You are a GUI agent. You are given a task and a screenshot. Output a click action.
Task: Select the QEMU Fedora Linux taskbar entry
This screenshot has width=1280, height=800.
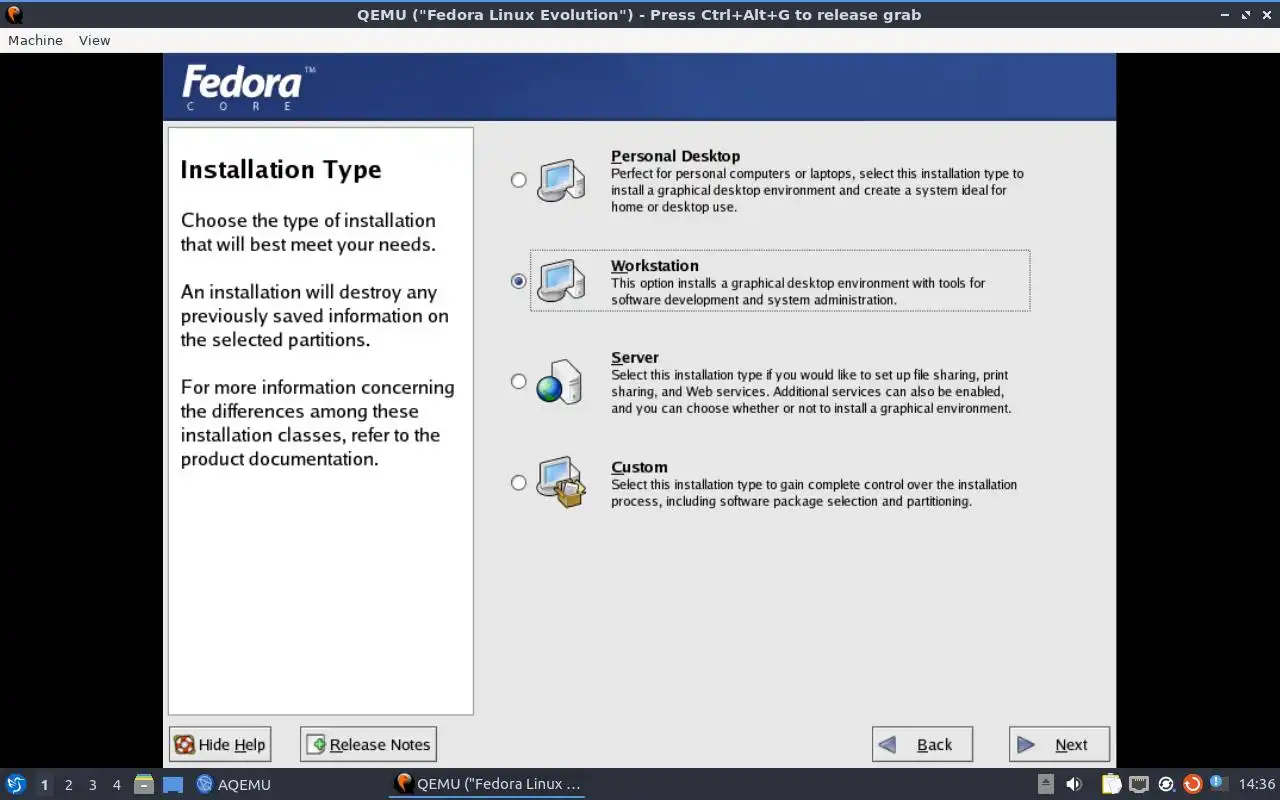point(487,784)
